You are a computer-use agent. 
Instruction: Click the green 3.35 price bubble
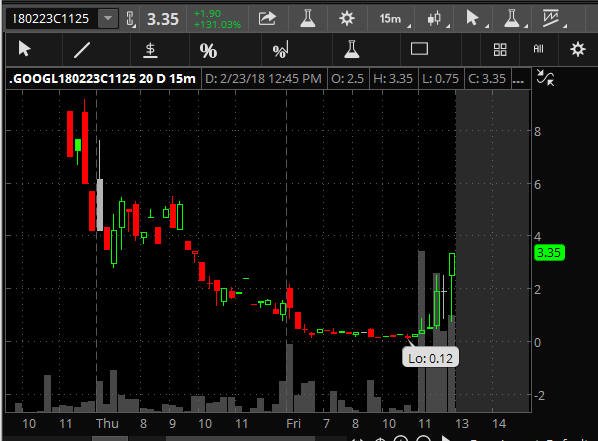click(549, 253)
